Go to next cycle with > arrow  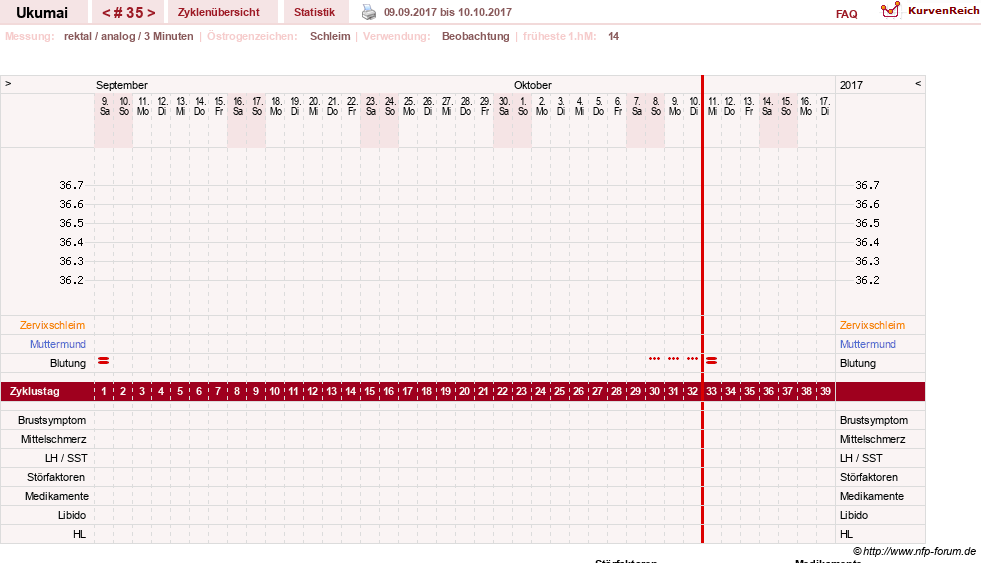151,13
